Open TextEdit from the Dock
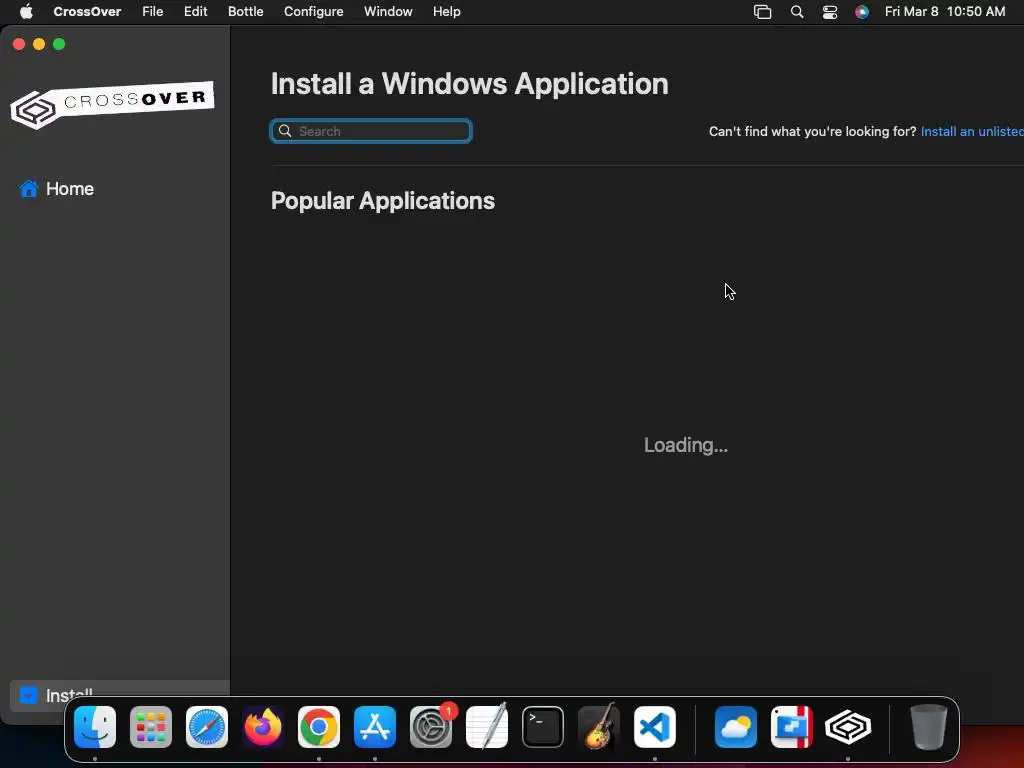This screenshot has height=768, width=1024. (x=487, y=727)
